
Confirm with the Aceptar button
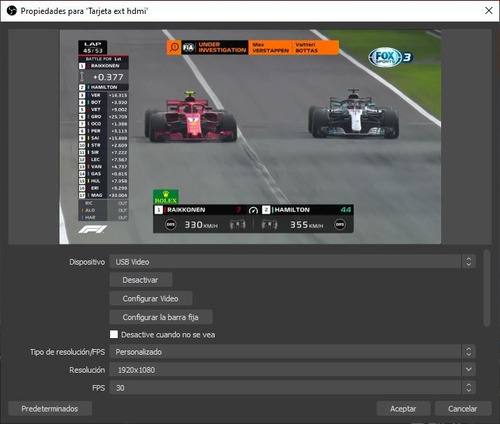(x=403, y=409)
